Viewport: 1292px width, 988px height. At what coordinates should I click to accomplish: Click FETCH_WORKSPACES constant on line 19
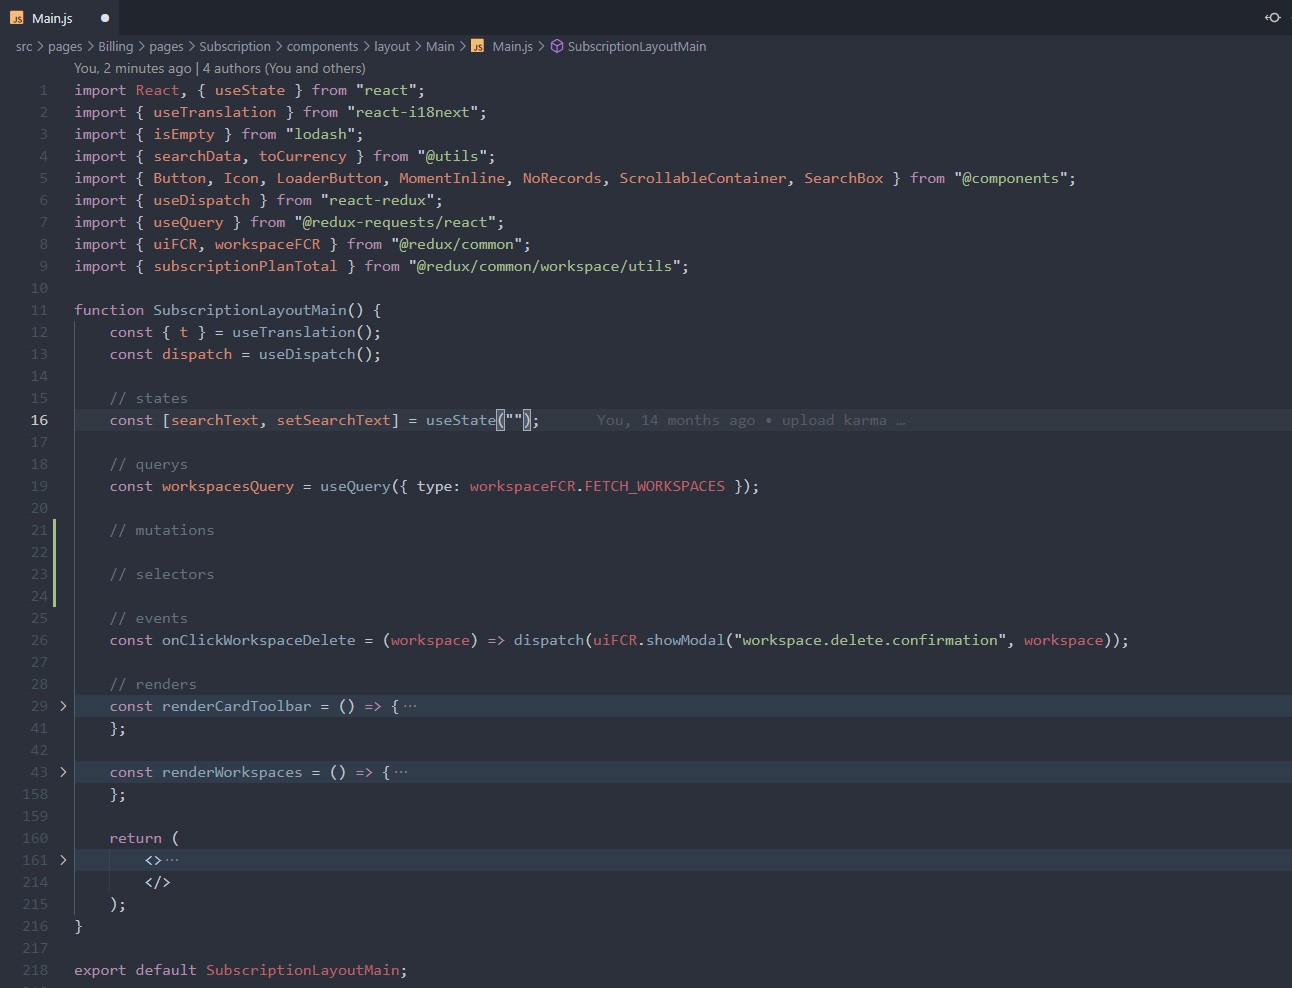click(655, 486)
